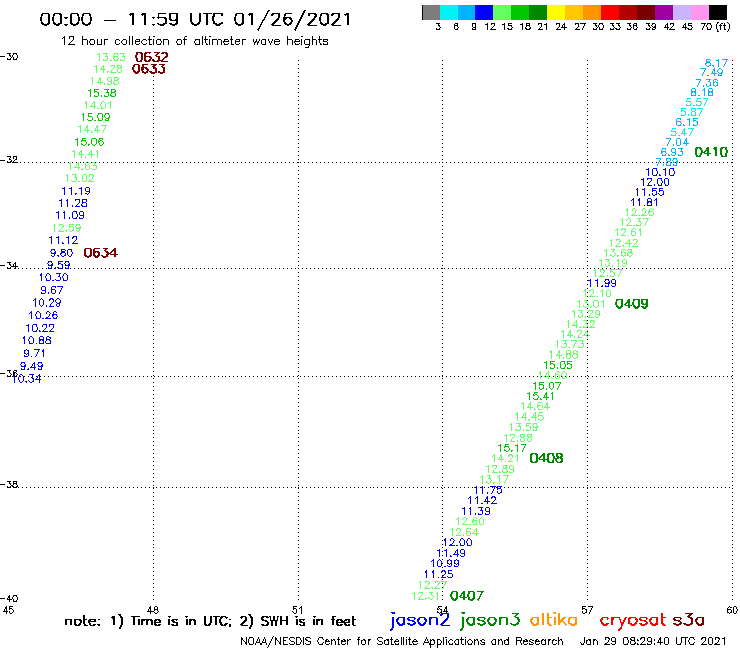The width and height of the screenshot is (740, 650).
Task: Click the 0633 time marker
Action: (149, 69)
